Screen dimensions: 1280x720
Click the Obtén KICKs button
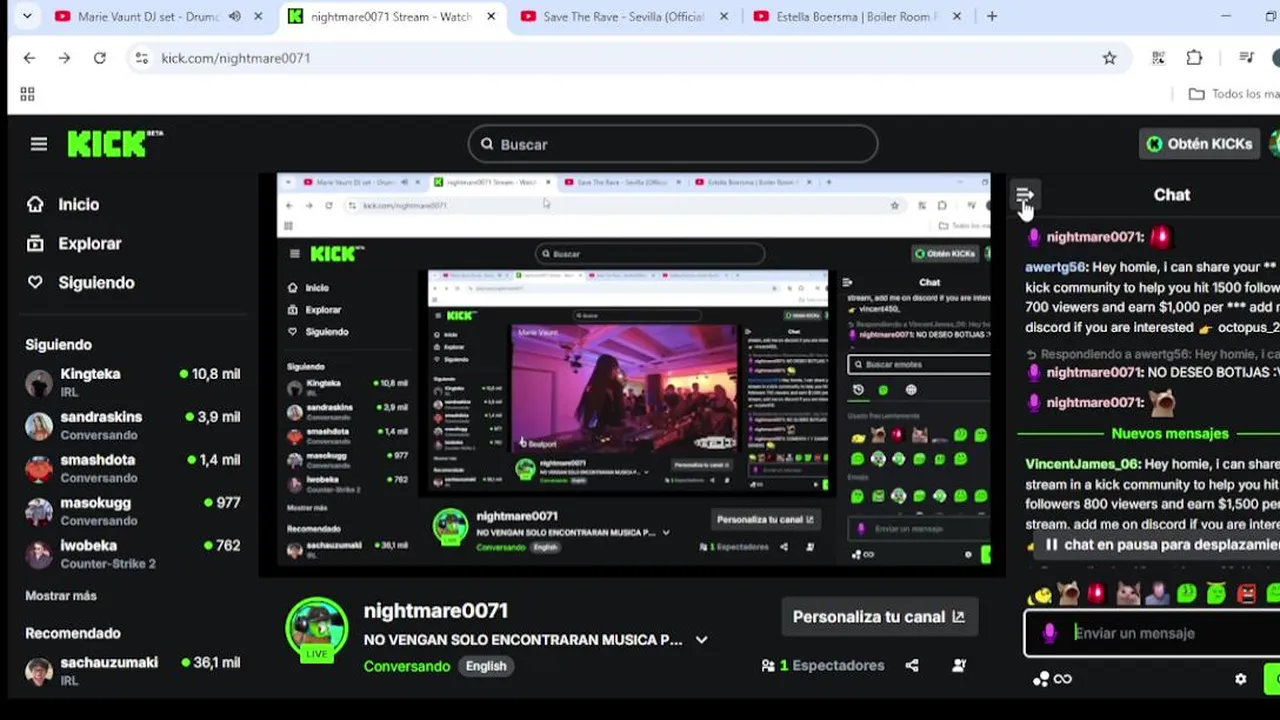(x=1200, y=144)
